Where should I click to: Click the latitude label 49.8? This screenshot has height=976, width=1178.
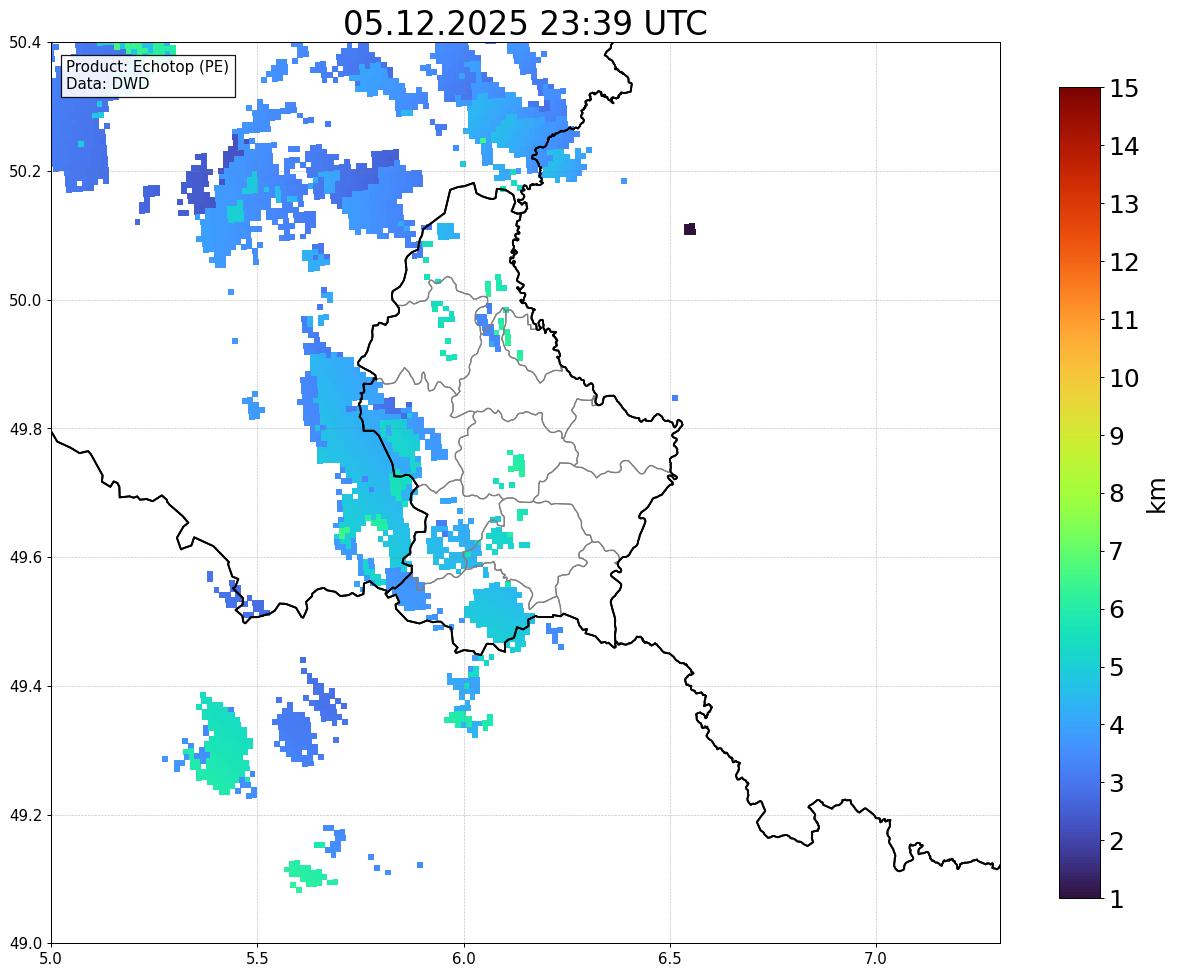point(24,429)
